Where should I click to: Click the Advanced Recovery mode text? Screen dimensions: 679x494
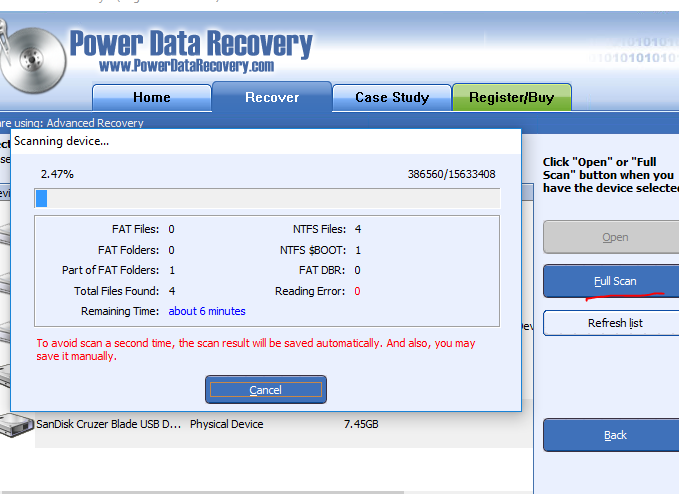click(x=95, y=123)
